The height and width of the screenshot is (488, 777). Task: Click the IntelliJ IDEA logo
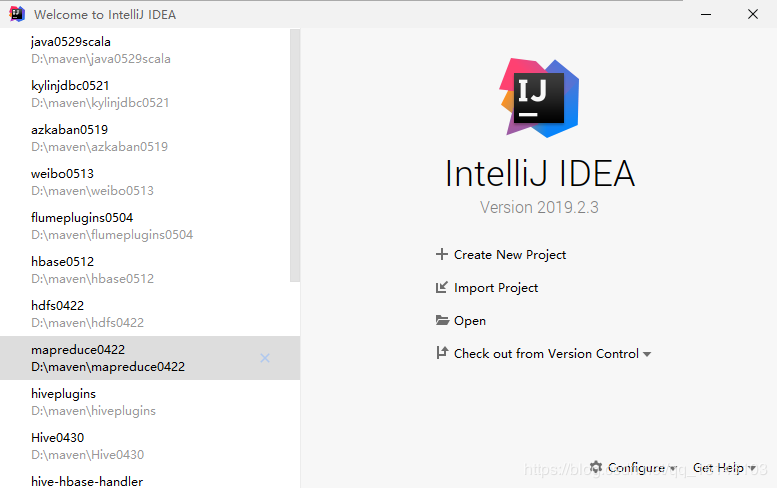click(540, 97)
